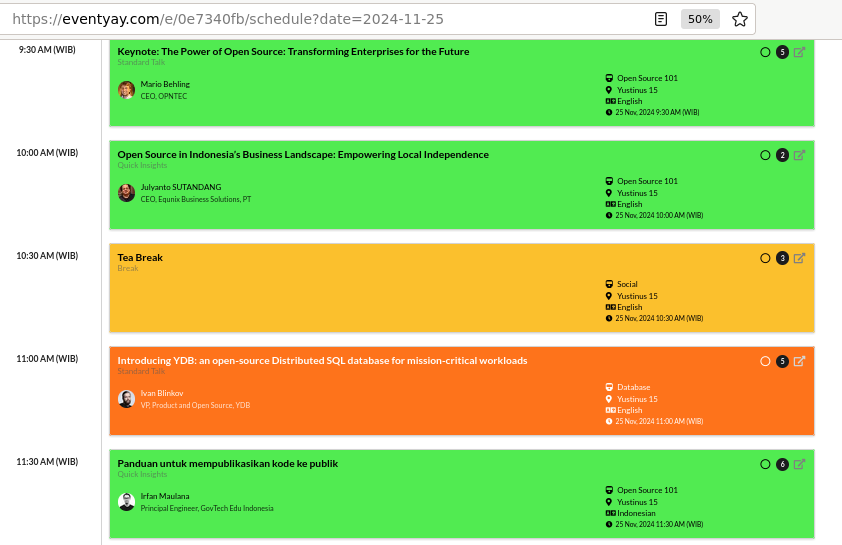Open Introducing YDB session title

click(x=322, y=361)
